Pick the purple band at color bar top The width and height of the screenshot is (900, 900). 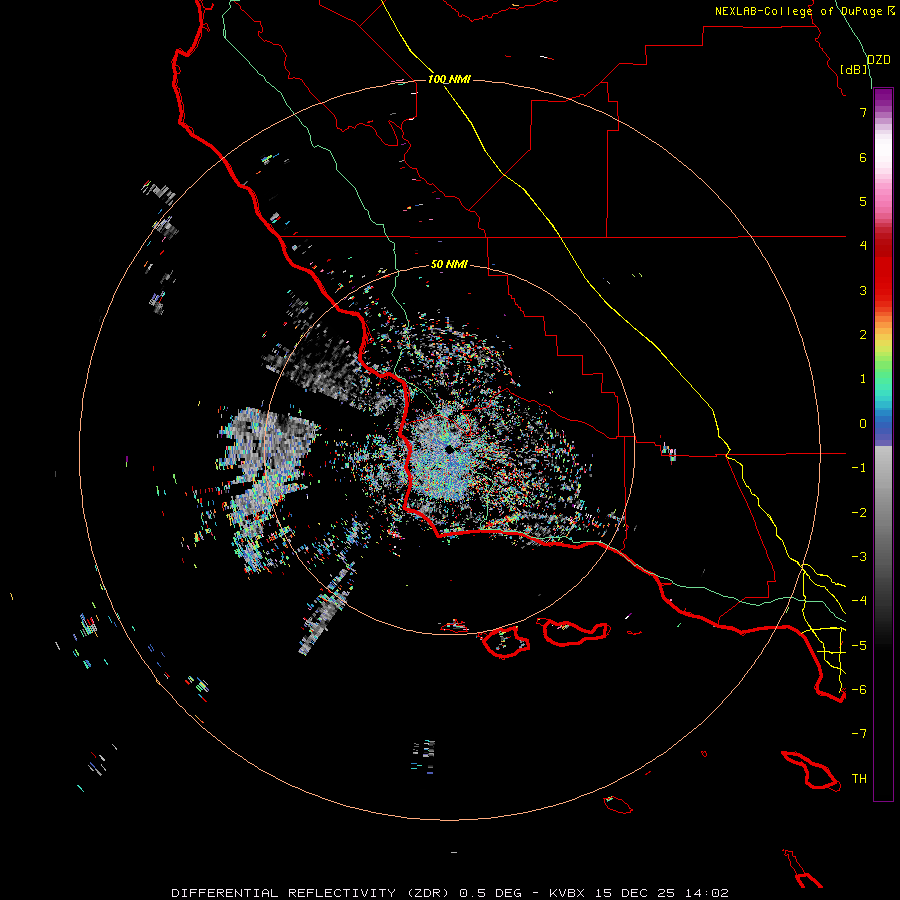[x=883, y=96]
